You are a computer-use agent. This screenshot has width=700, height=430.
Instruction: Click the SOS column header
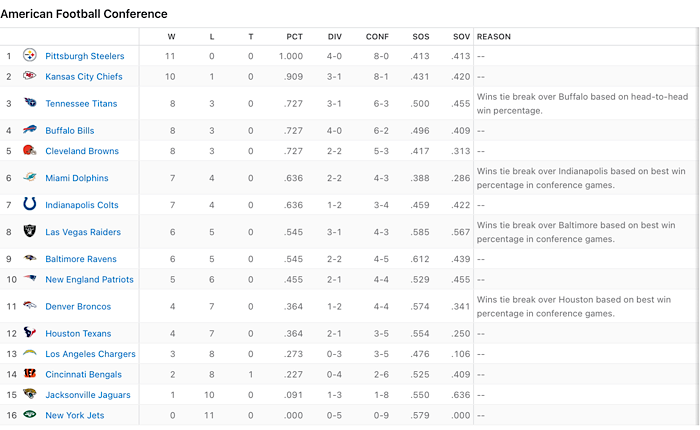421,37
